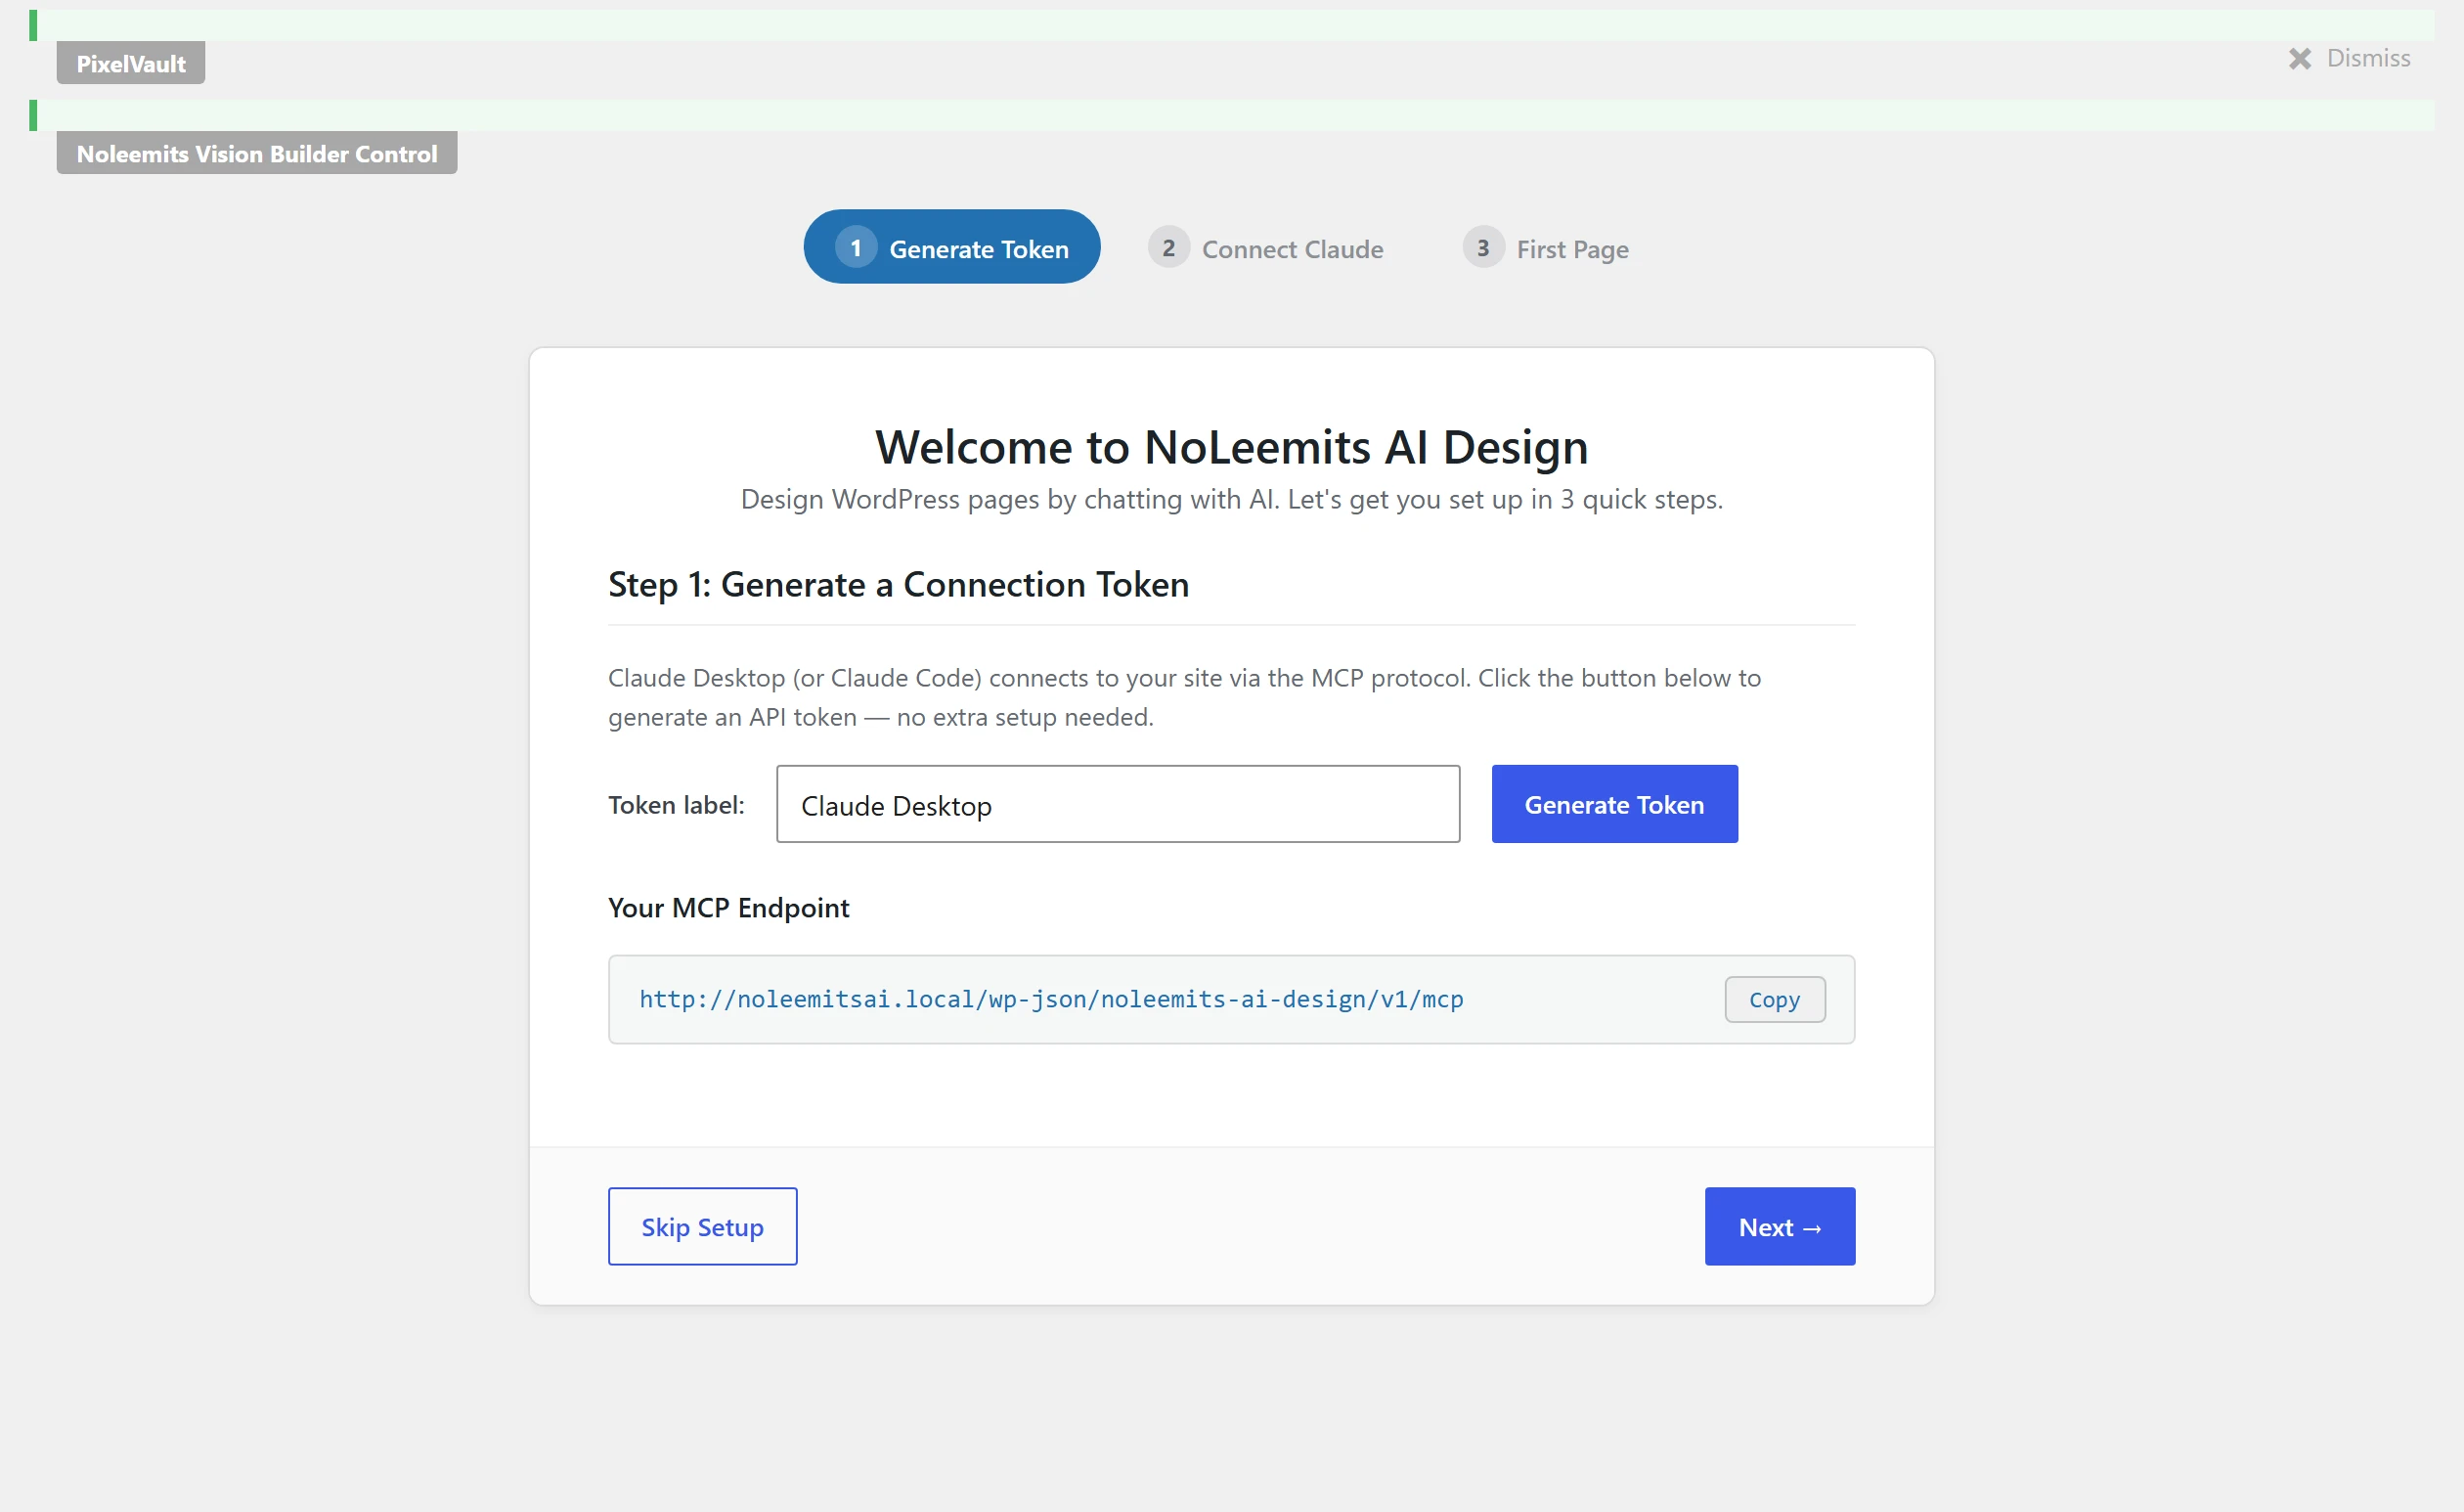Copy the MCP endpoint URL
Screen dimensions: 2464x1512
coord(1774,1000)
